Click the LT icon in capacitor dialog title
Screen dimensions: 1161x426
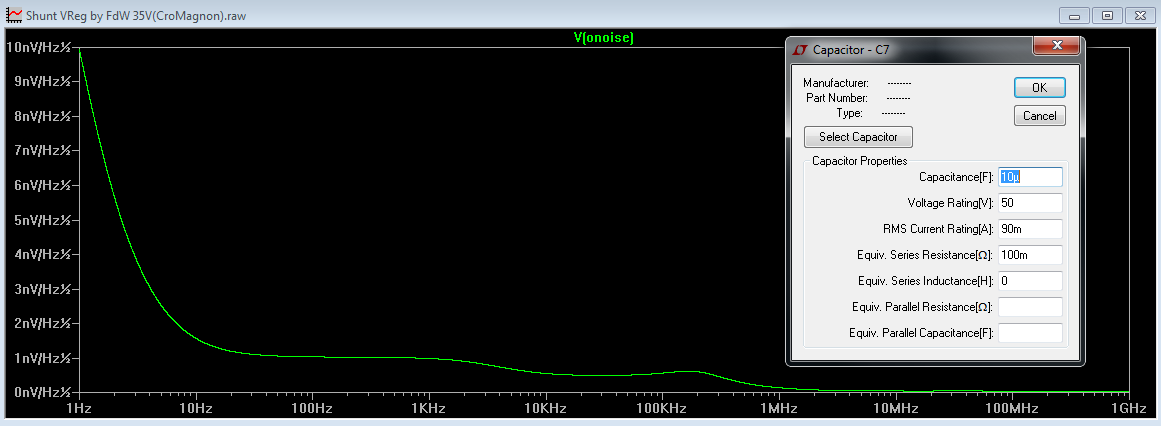pos(800,50)
